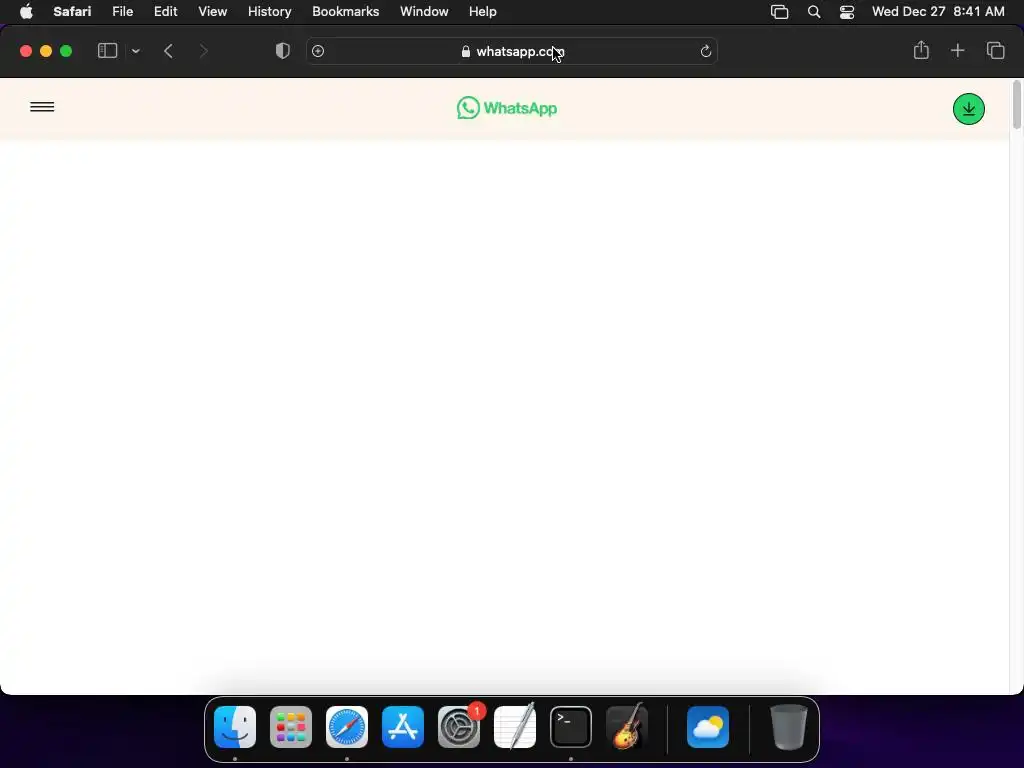Open Weather from the Dock
The width and height of the screenshot is (1024, 768).
(708, 727)
